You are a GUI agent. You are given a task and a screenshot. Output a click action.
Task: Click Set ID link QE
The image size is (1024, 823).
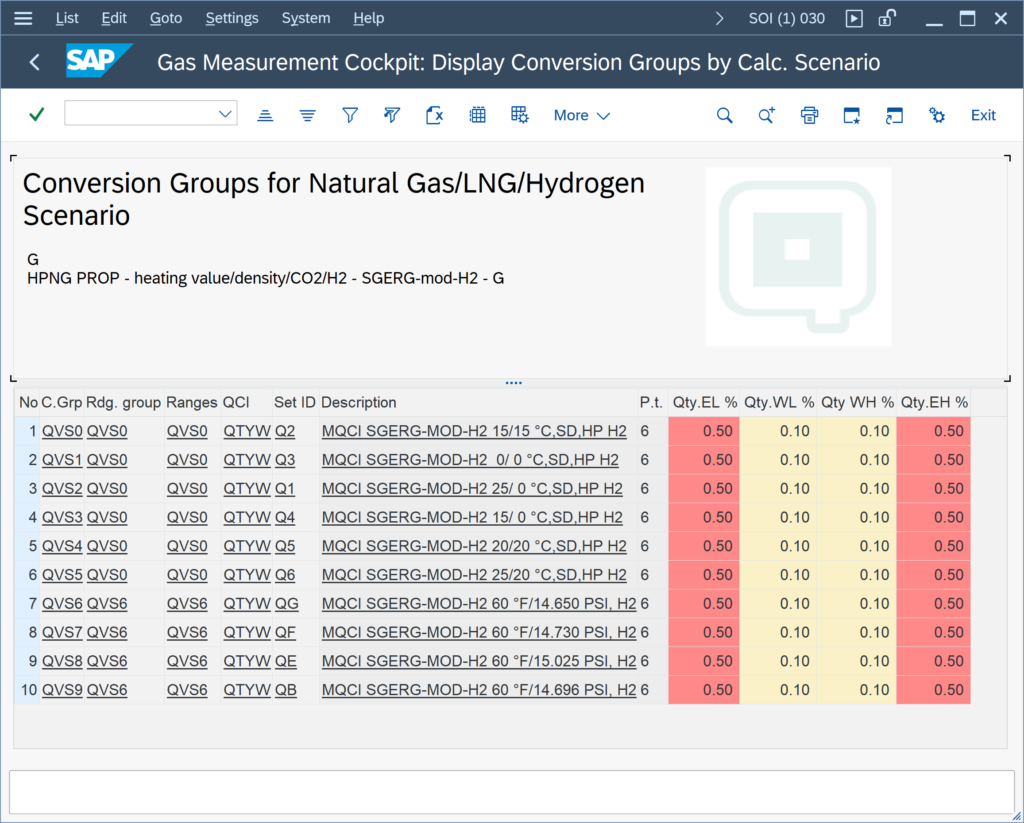coord(285,661)
